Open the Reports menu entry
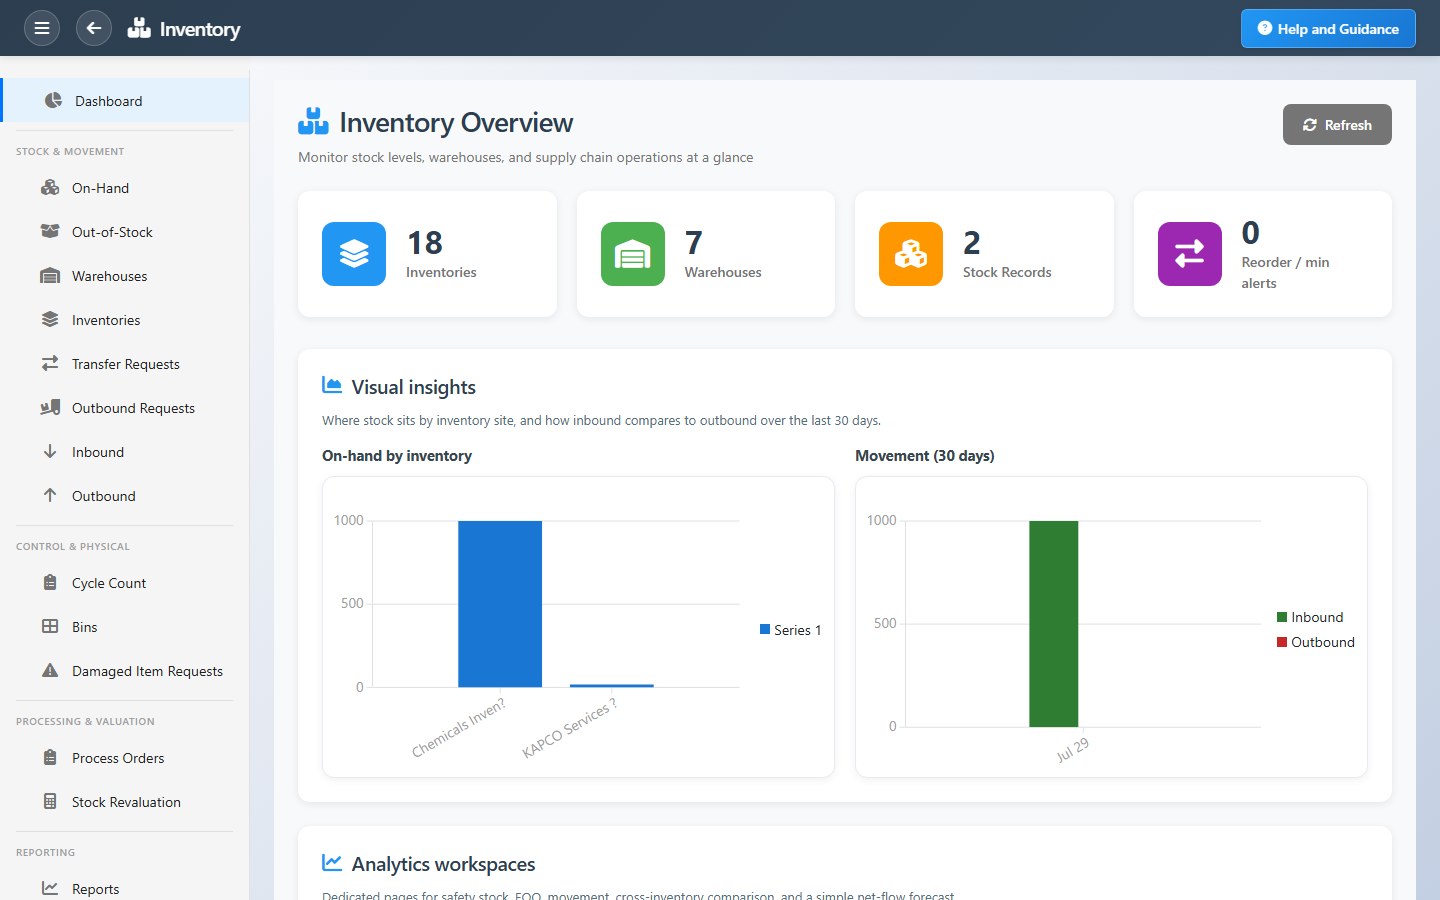This screenshot has width=1440, height=900. coord(125,889)
